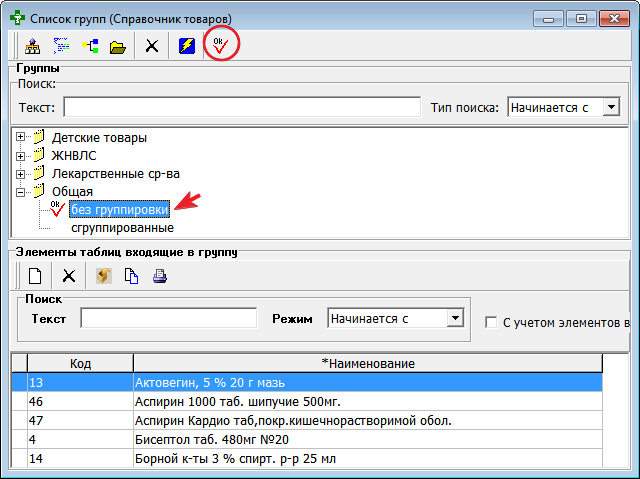
Task: Click the Ok checkmark toolbar icon
Action: click(x=219, y=45)
